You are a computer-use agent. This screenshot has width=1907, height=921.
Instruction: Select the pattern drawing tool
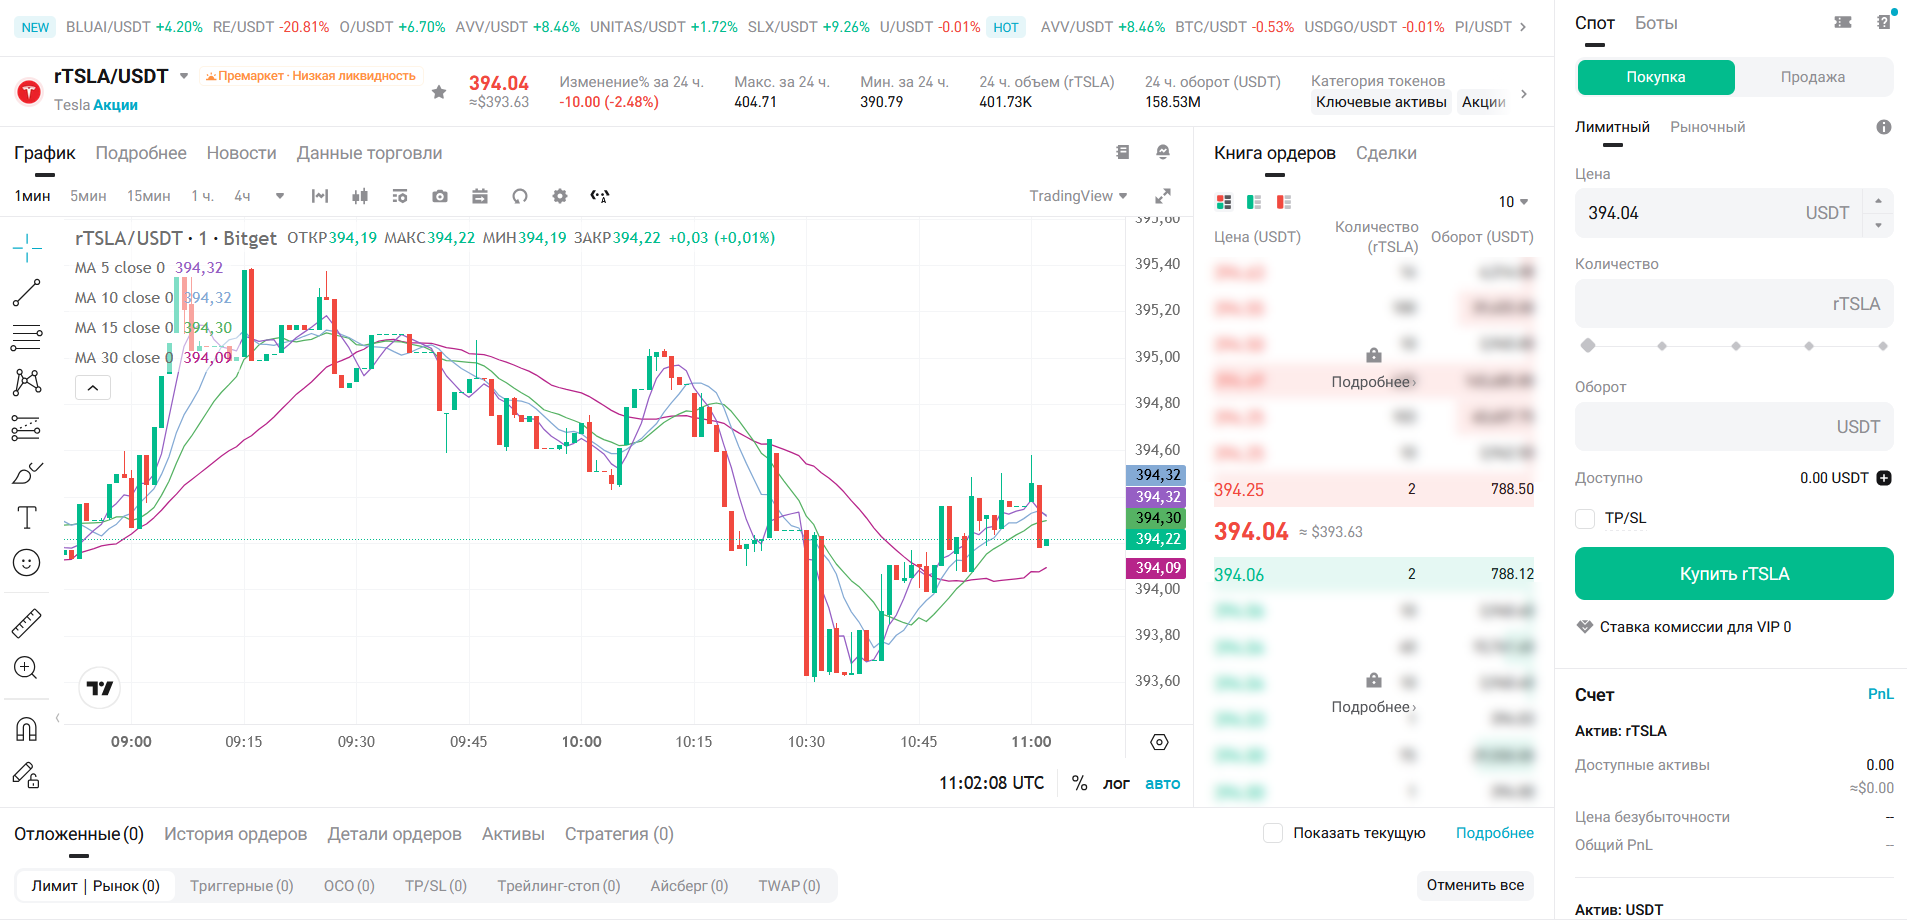27,382
